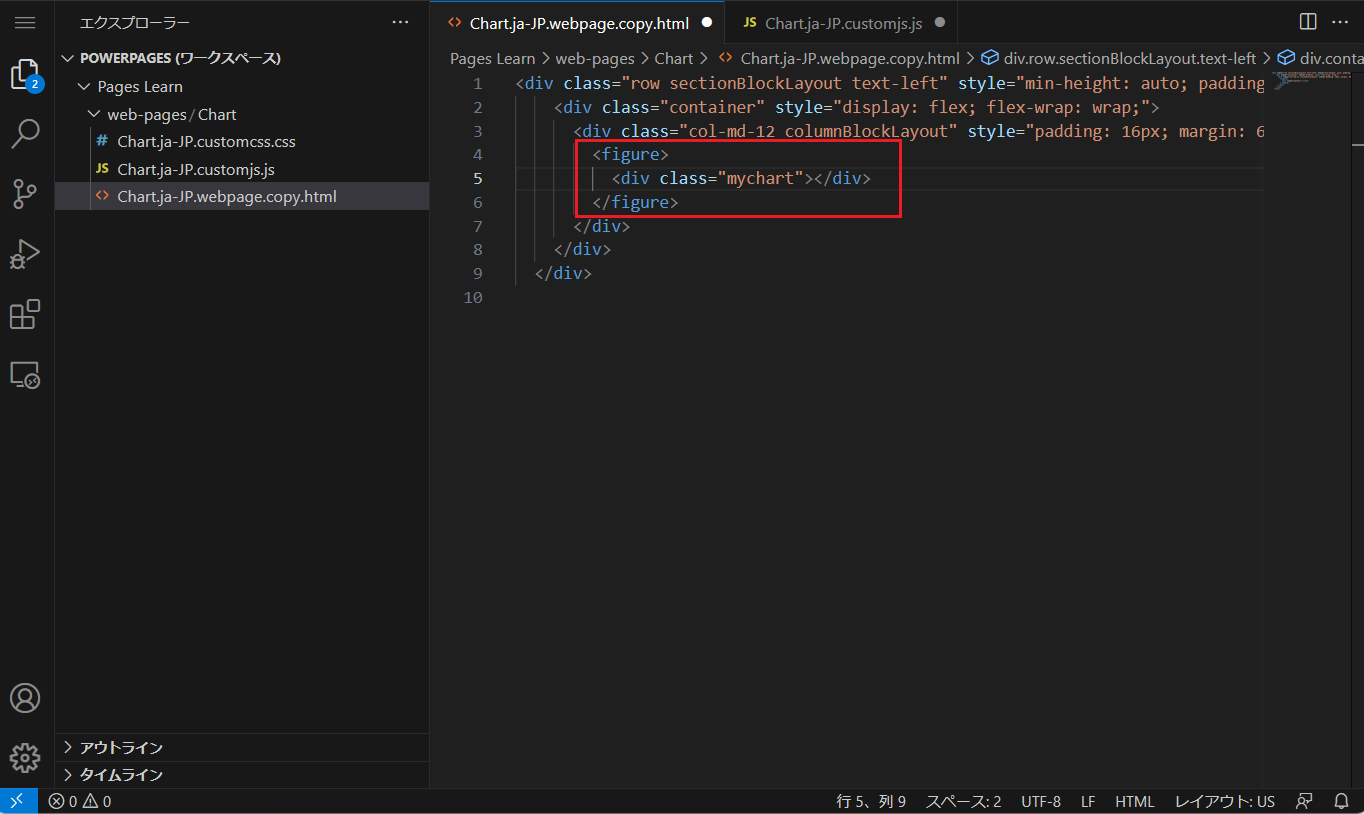Click web-pages breadcrumb
Viewport: 1364px width, 814px height.
click(595, 58)
